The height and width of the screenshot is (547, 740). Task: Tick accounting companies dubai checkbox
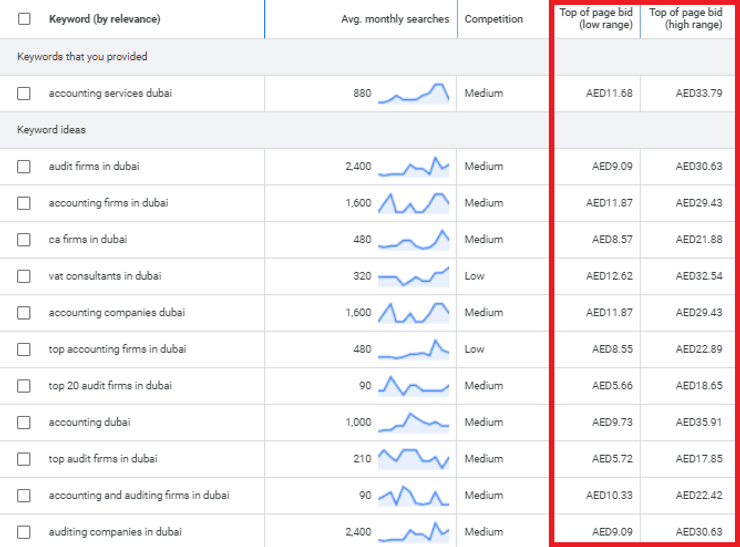tap(24, 313)
